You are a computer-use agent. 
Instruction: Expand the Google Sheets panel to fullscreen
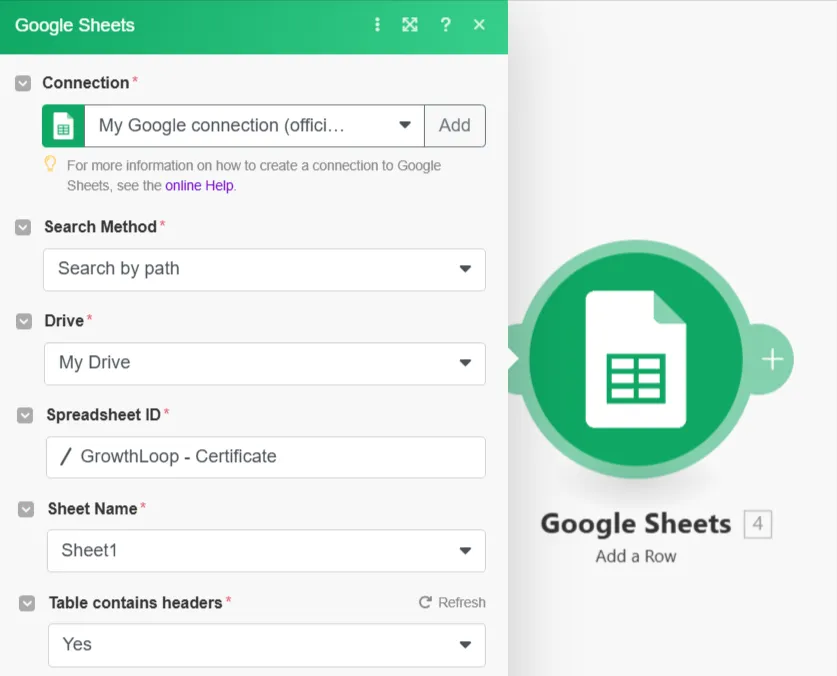click(x=409, y=25)
